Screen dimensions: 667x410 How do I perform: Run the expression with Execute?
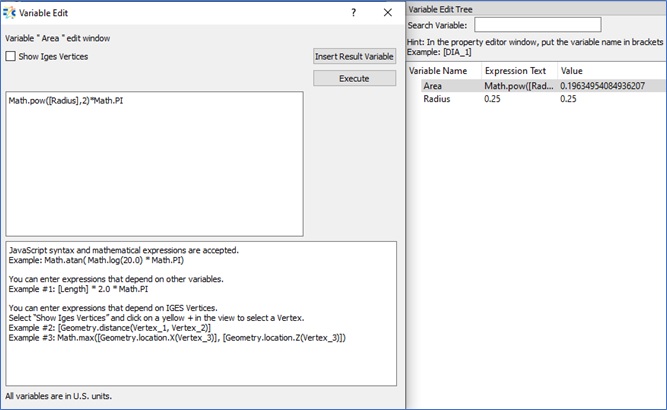(x=354, y=78)
